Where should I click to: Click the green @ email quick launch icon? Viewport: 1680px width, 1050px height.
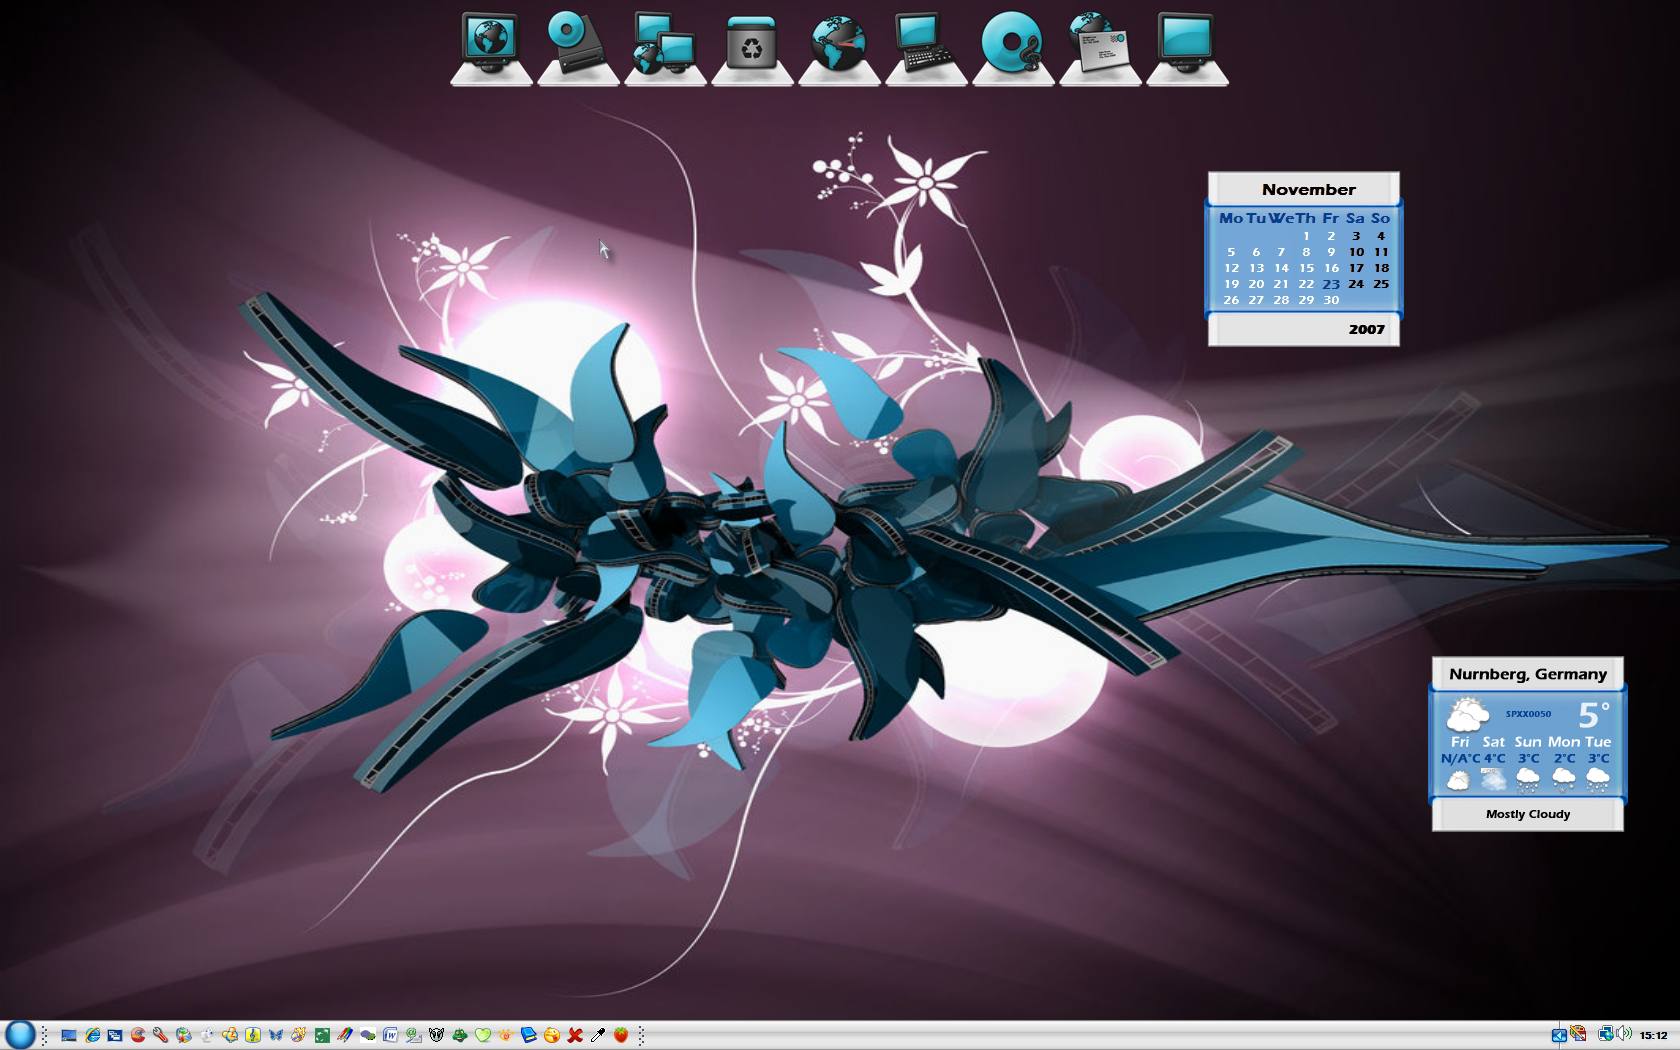(x=413, y=1035)
